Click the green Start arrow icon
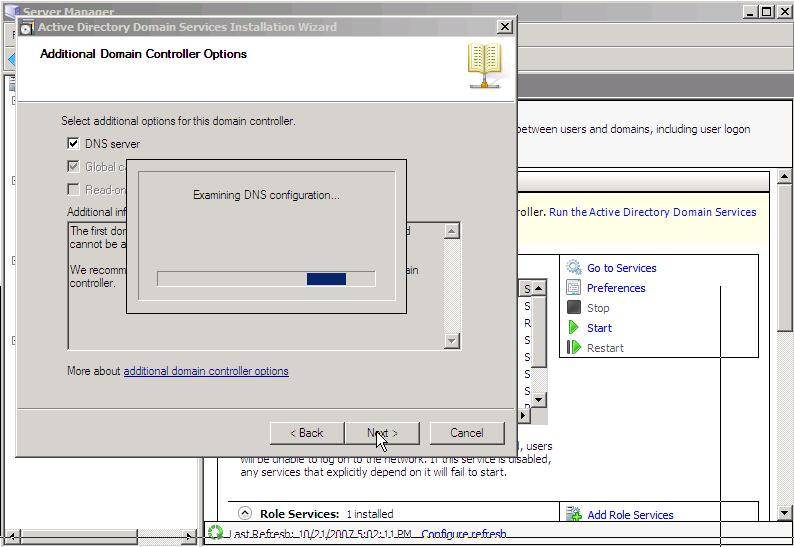 coord(574,327)
